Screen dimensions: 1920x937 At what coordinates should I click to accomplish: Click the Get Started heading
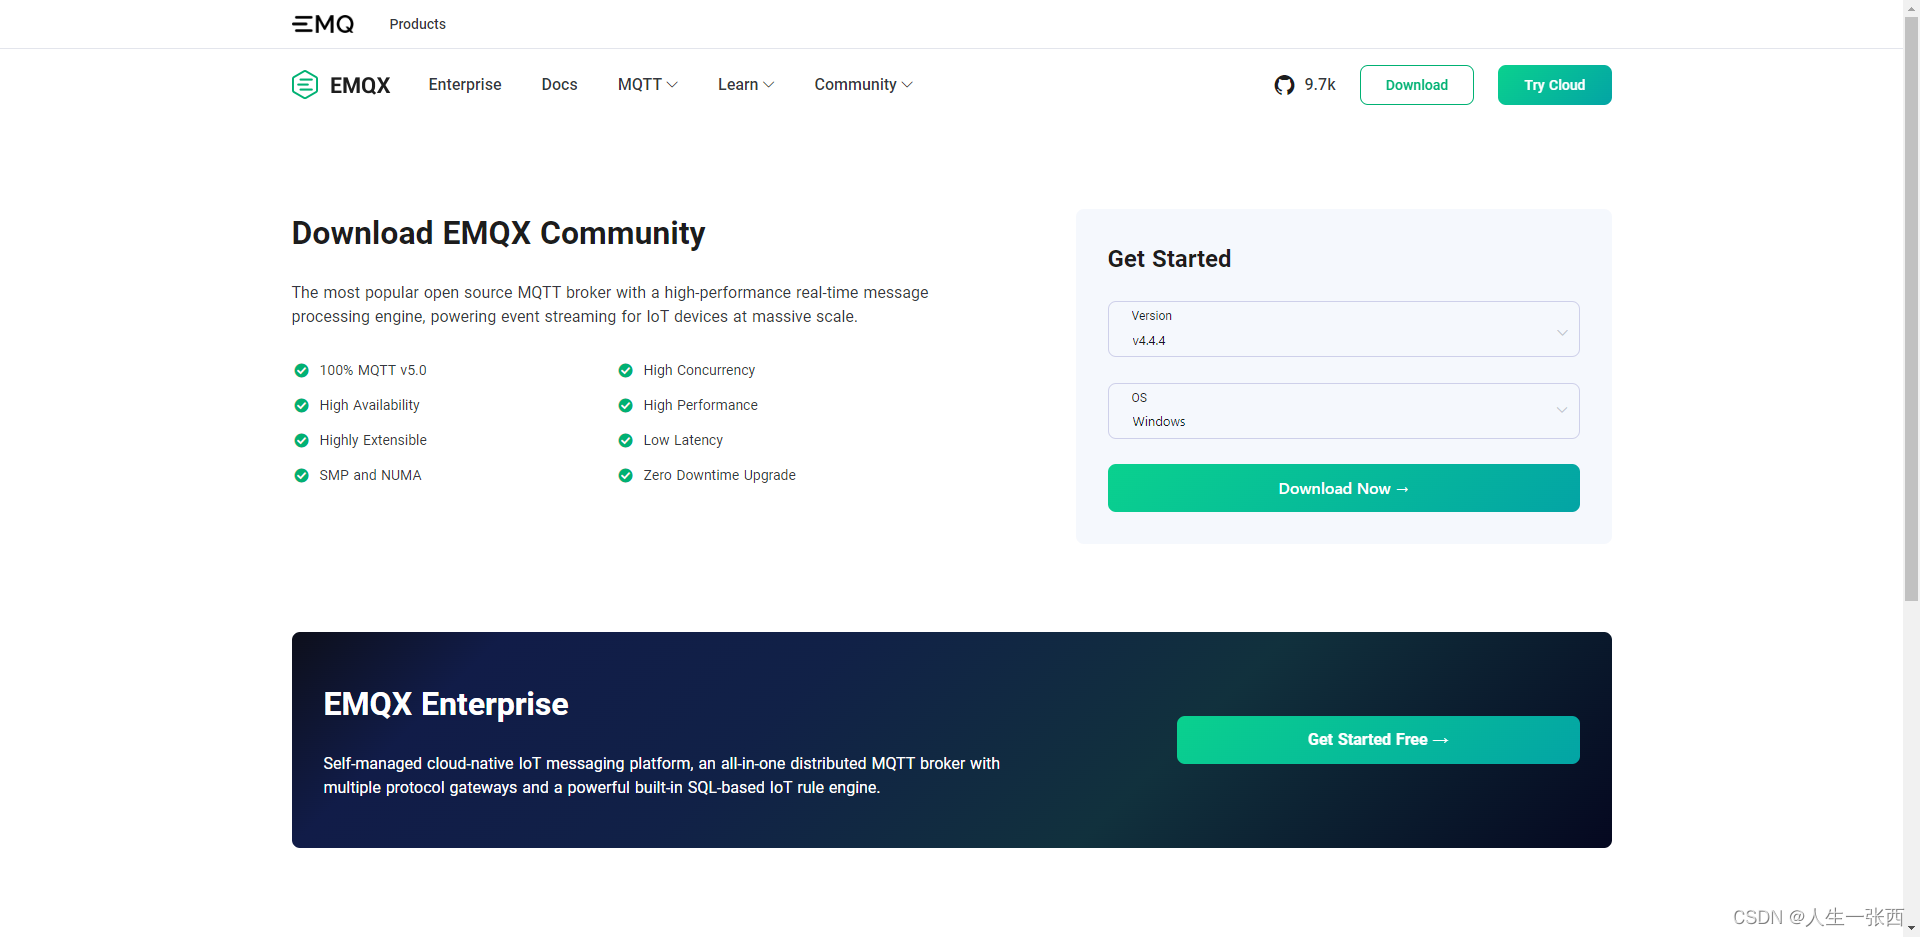click(x=1169, y=259)
